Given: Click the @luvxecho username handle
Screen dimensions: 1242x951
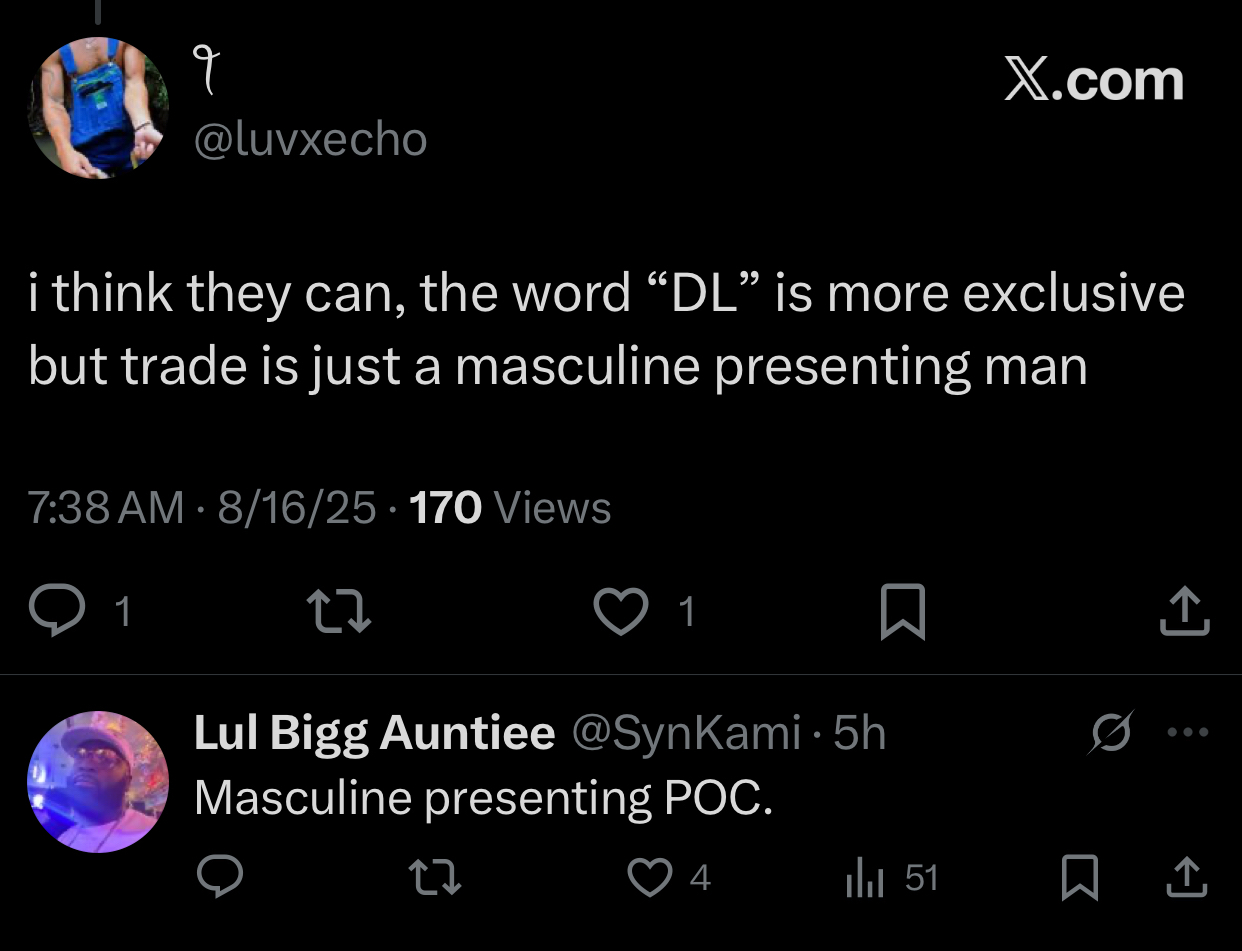Looking at the screenshot, I should (x=309, y=139).
